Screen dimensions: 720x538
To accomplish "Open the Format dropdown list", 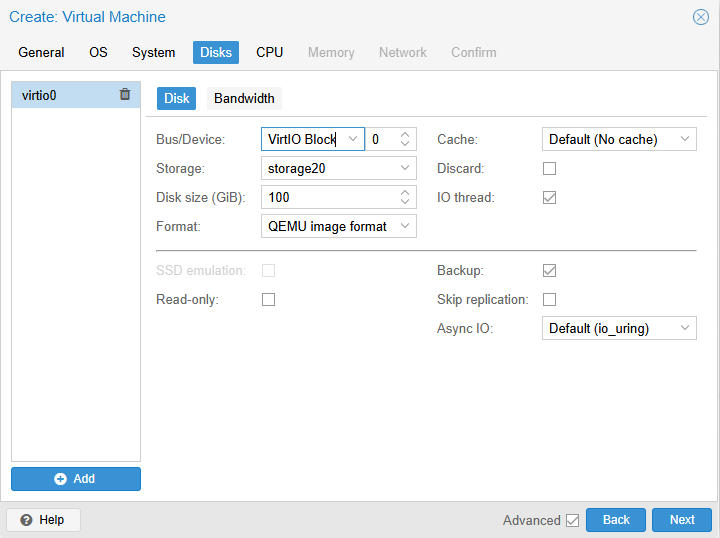I will (405, 227).
